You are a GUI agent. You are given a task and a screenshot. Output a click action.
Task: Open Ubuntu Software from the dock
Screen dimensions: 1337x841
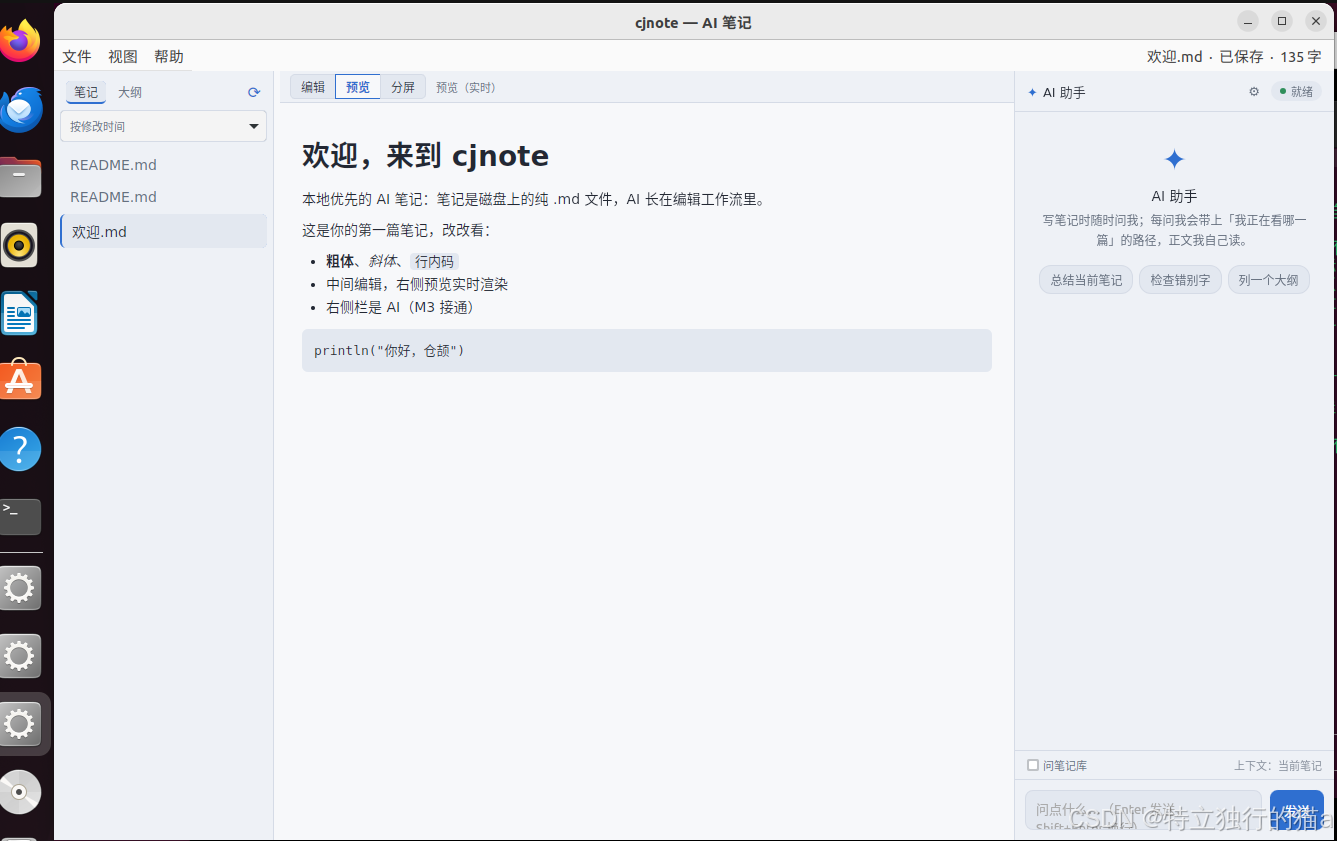tap(20, 381)
